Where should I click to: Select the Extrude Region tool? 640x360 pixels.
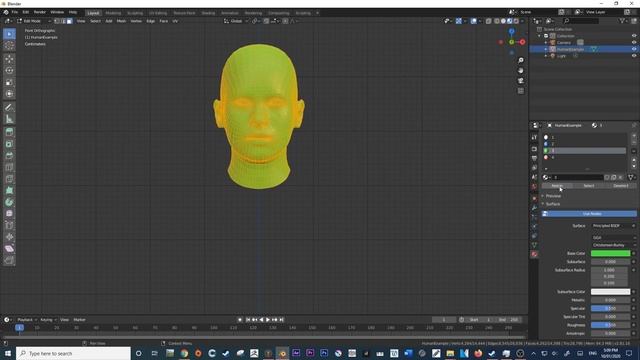pos(9,132)
